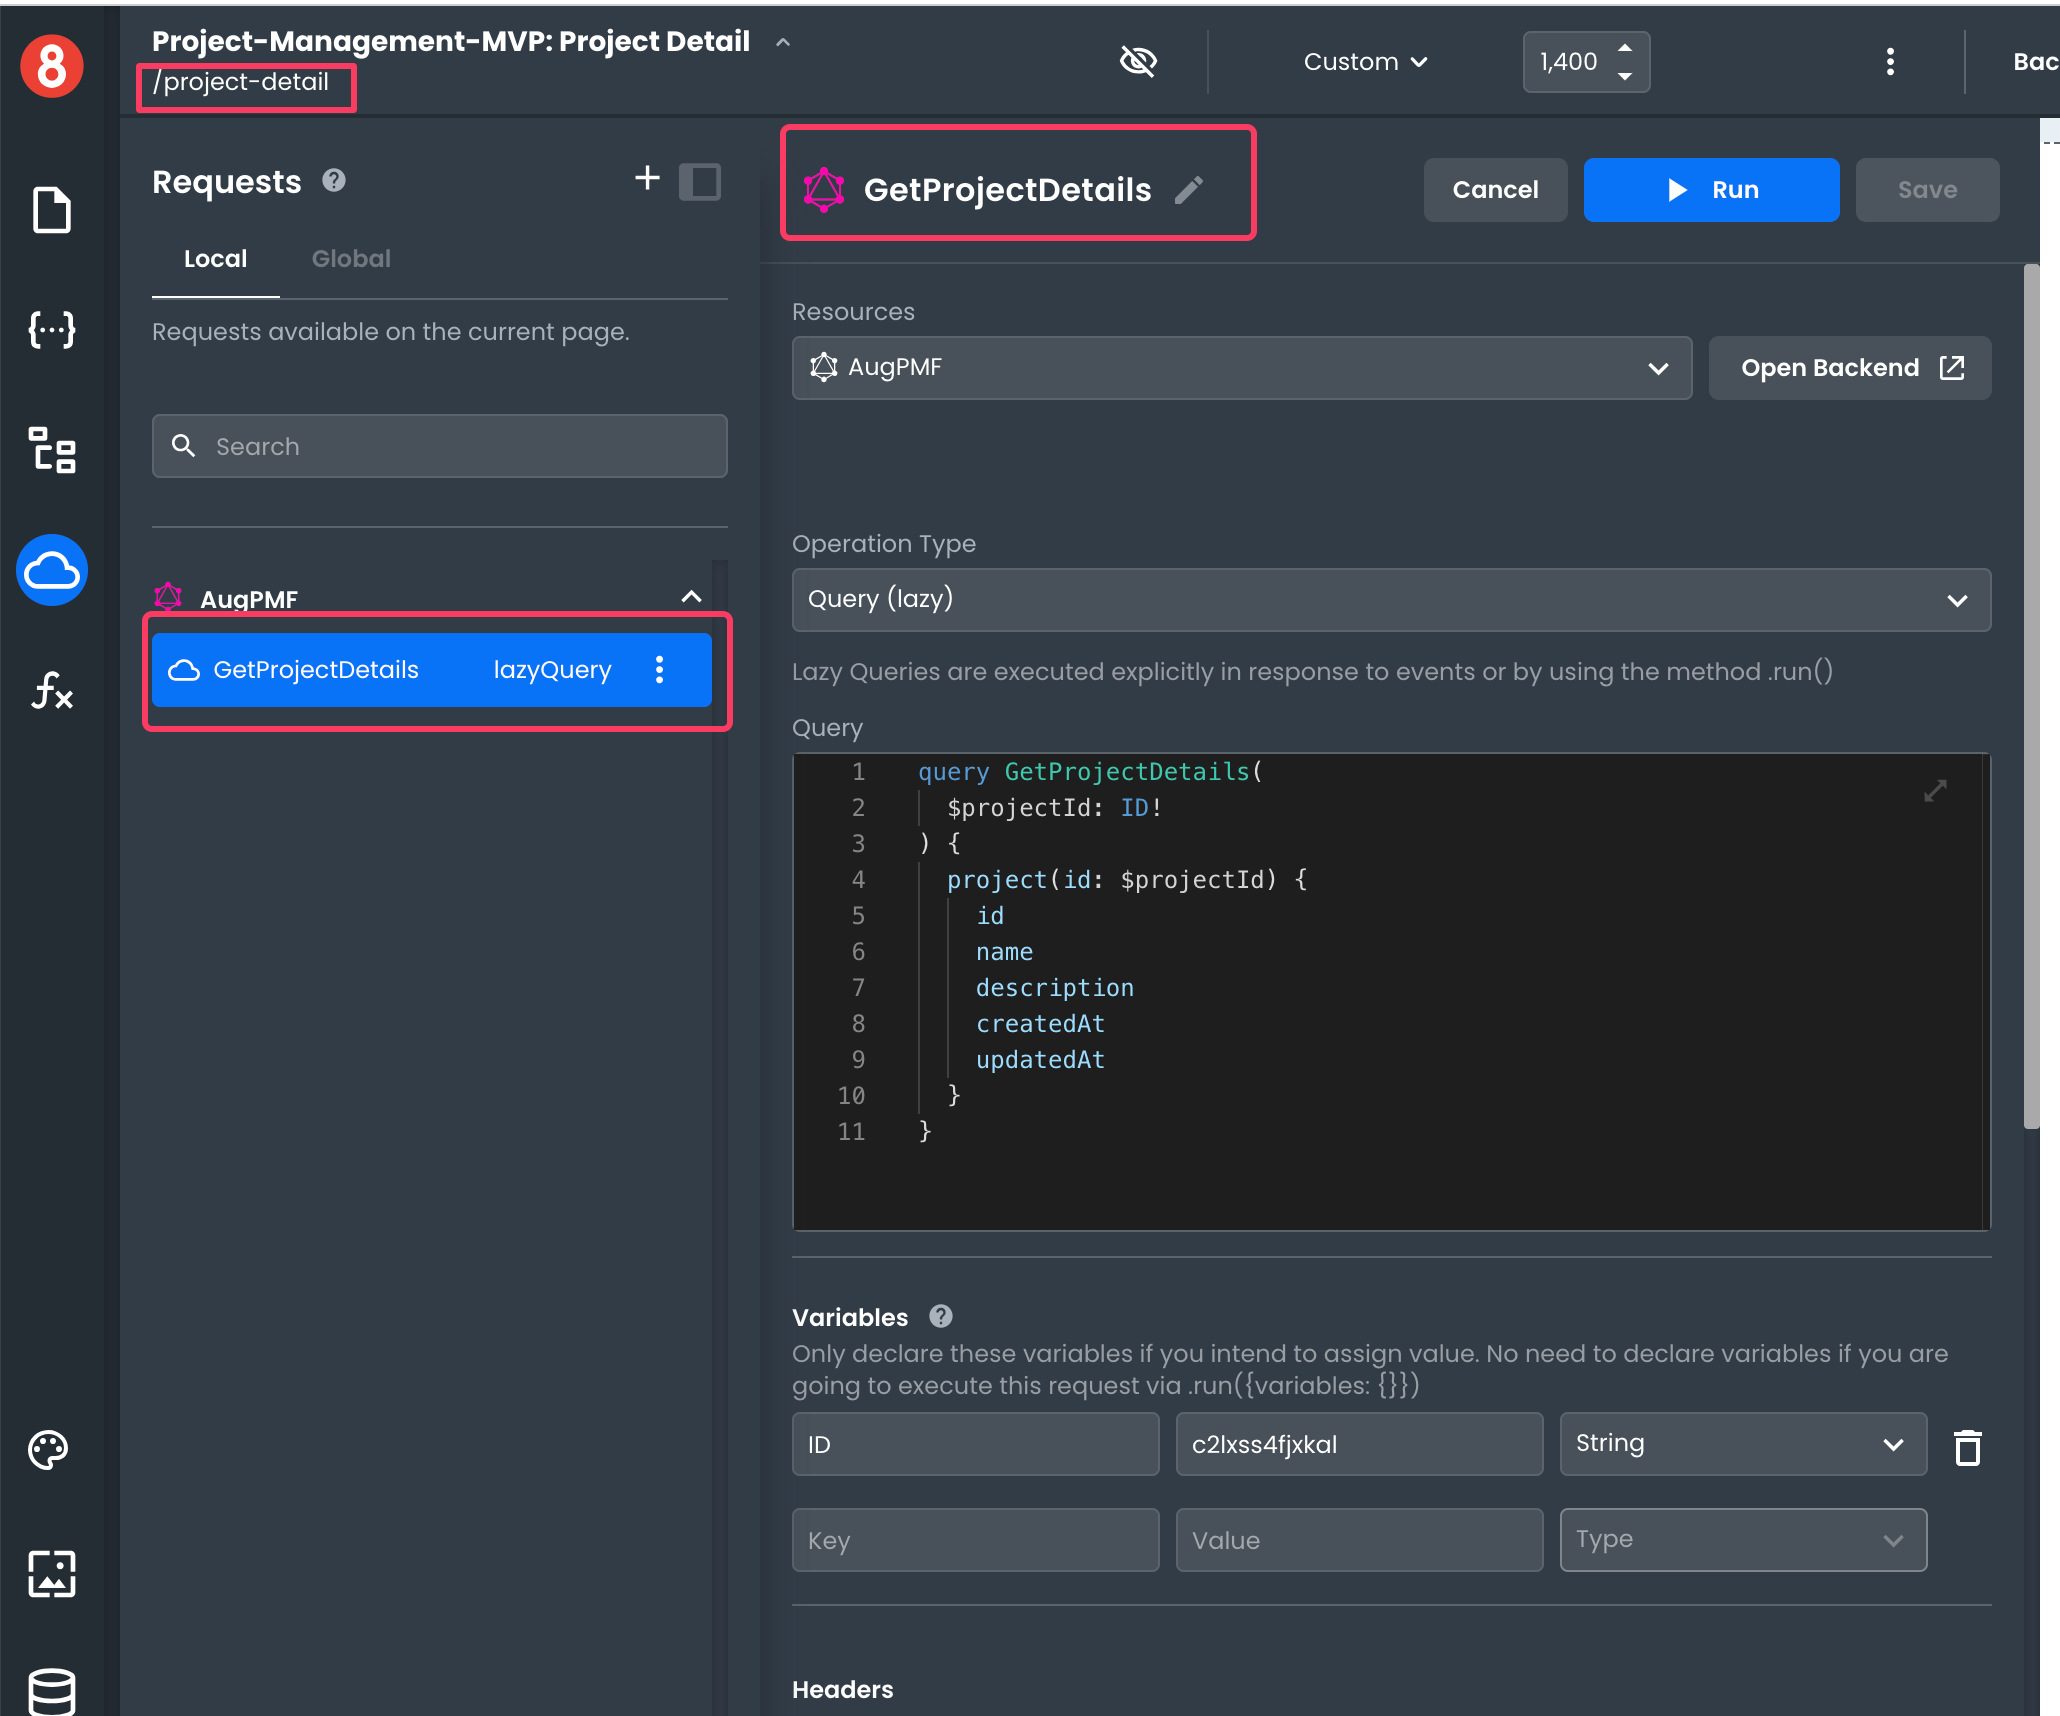The image size is (2060, 1716).
Task: Collapse the AugPMF requests group
Action: [x=691, y=598]
